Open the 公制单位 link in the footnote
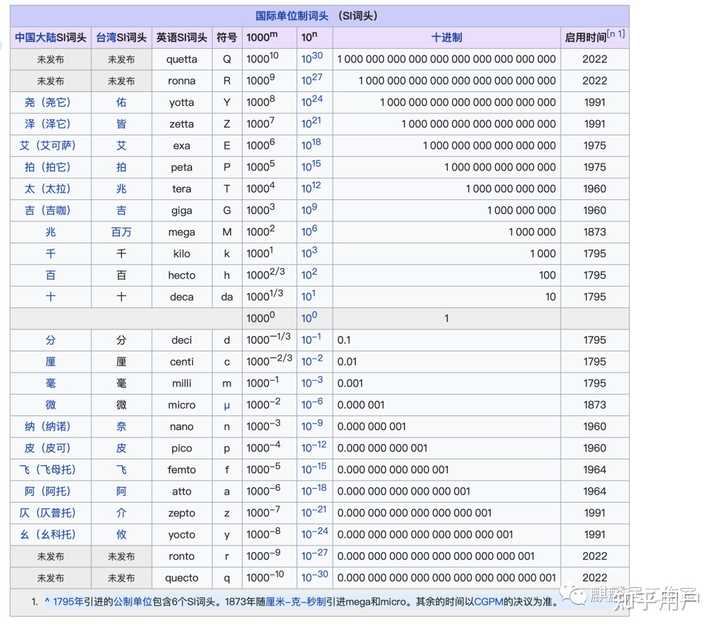720x626 pixels. click(132, 602)
